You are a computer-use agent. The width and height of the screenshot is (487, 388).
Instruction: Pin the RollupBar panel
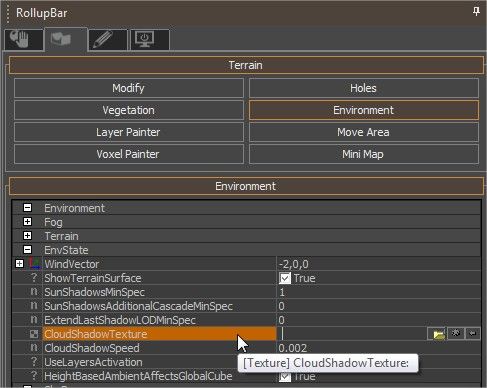tap(476, 12)
